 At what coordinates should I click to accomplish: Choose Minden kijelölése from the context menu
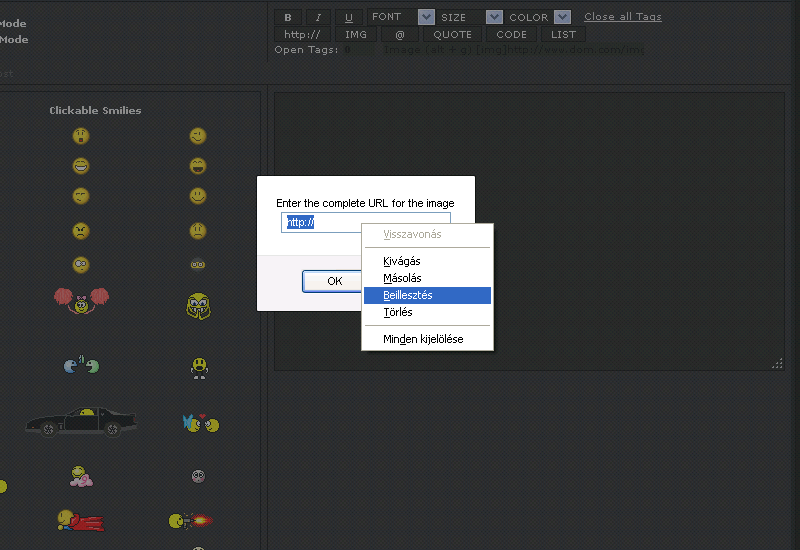pyautogui.click(x=427, y=339)
